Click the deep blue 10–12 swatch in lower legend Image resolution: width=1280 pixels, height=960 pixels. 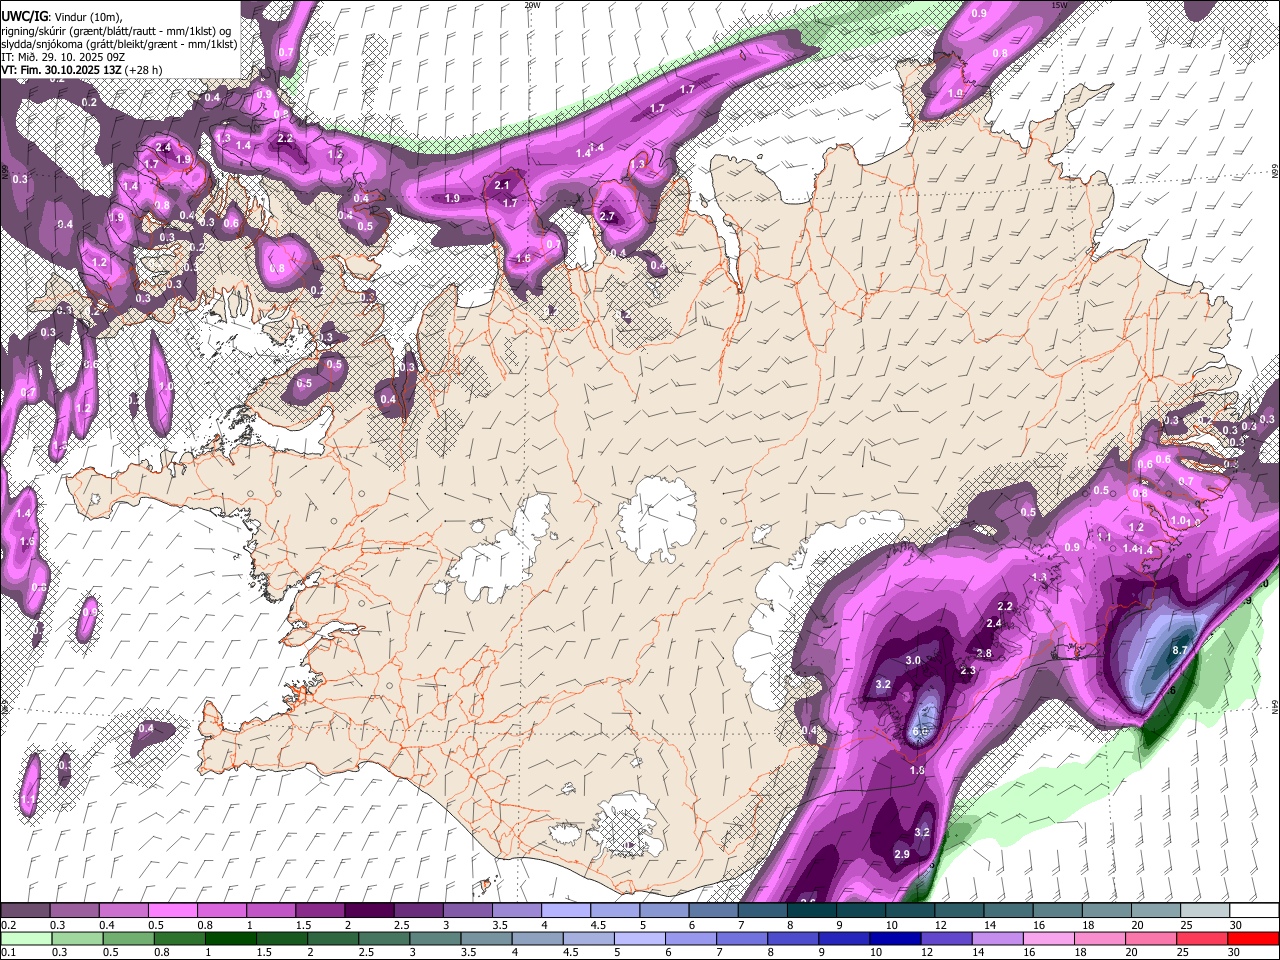click(896, 939)
